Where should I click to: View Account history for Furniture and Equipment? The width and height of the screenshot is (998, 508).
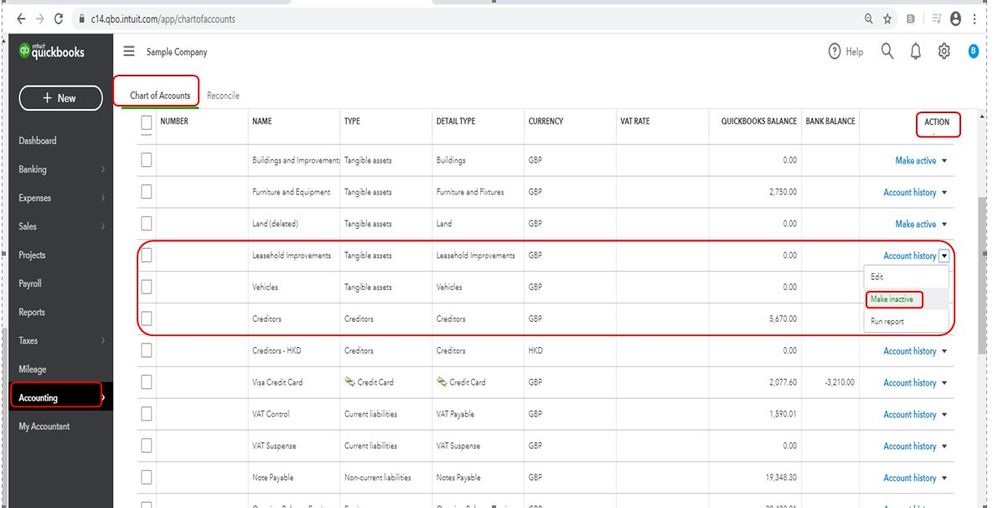(x=910, y=192)
